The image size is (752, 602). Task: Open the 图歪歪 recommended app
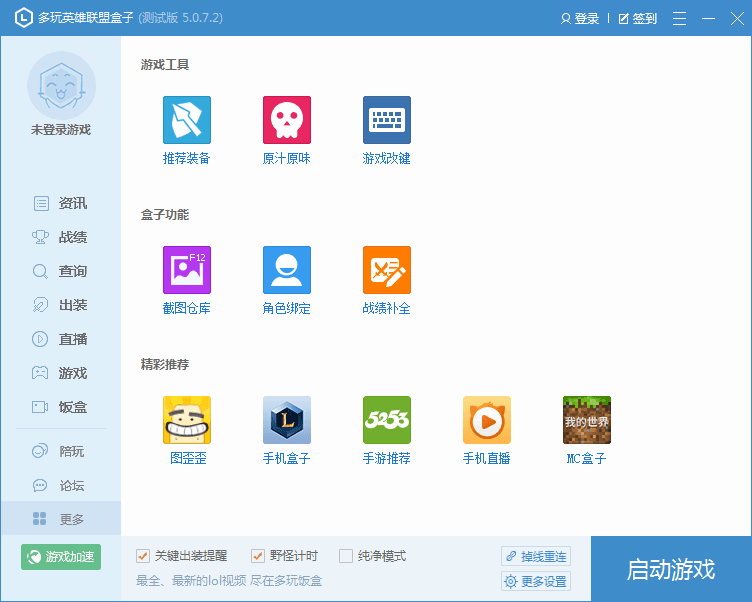(x=187, y=420)
